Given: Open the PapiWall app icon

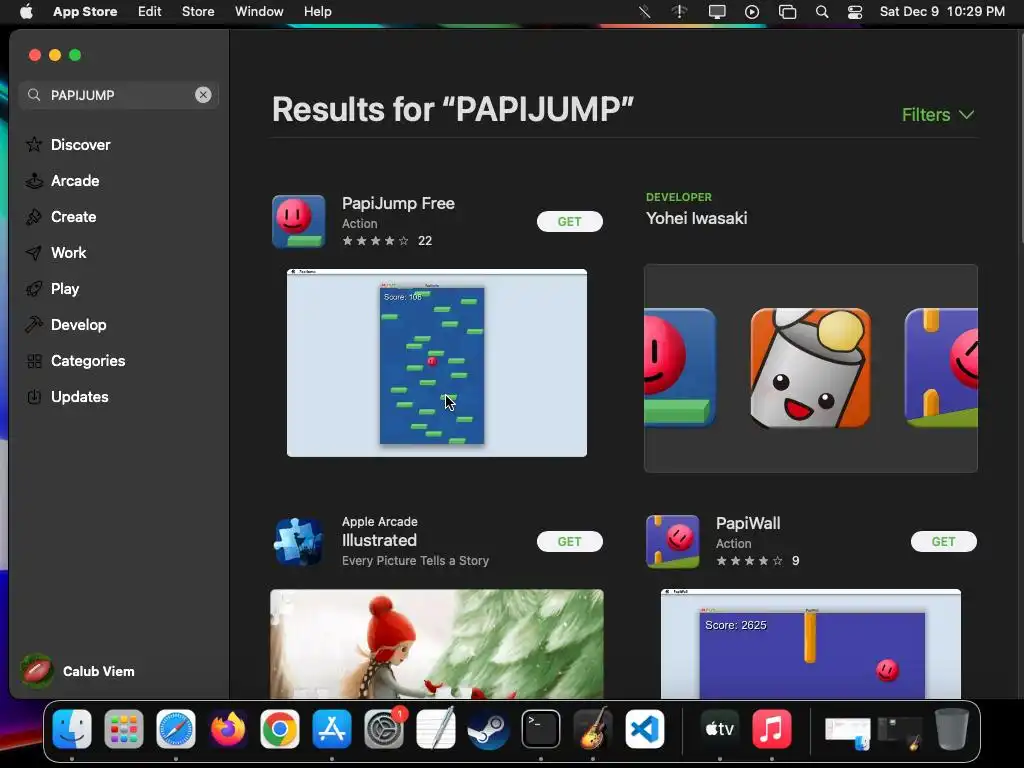Looking at the screenshot, I should tap(673, 541).
